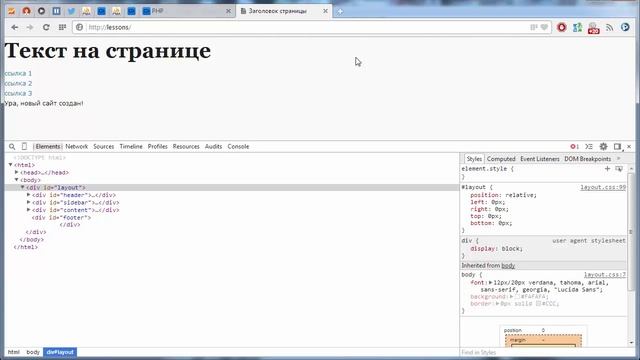This screenshot has width=640, height=360.
Task: Collapse the div id="layout" node
Action: [23, 187]
